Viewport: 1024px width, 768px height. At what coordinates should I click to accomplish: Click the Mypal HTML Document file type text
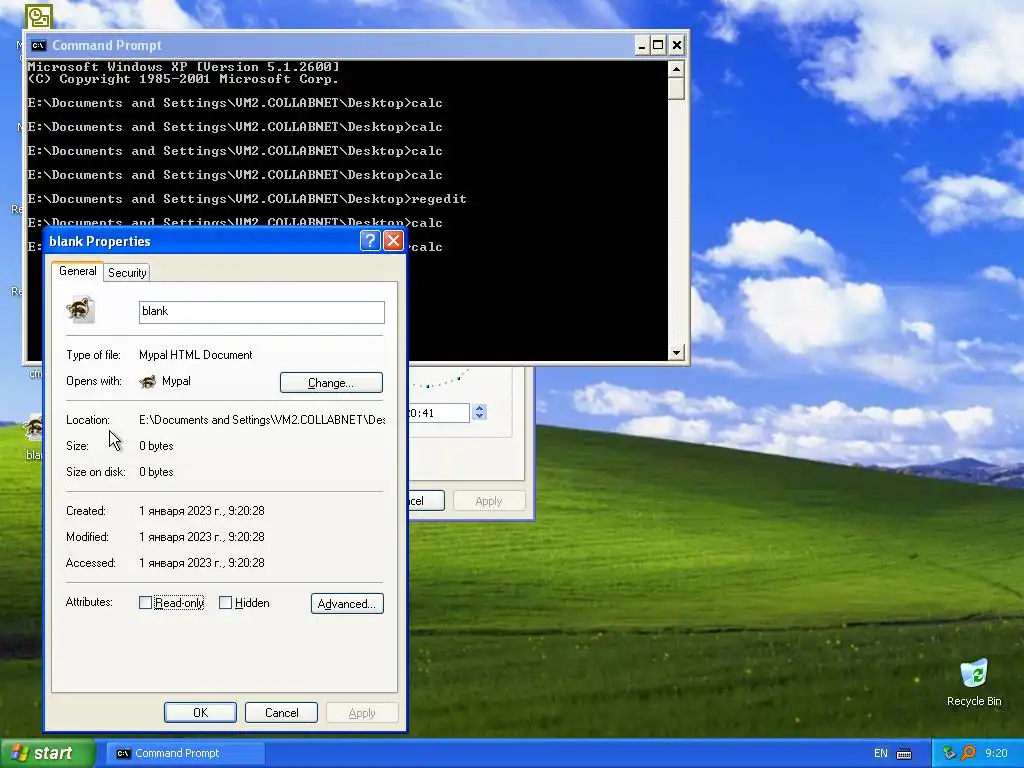[196, 355]
